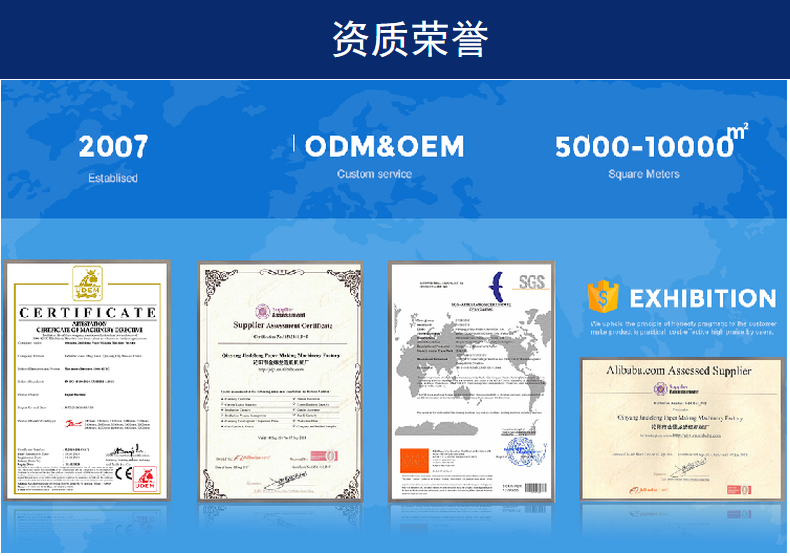Click the EXHIBITION heading text
This screenshot has width=790, height=556.
pyautogui.click(x=702, y=298)
